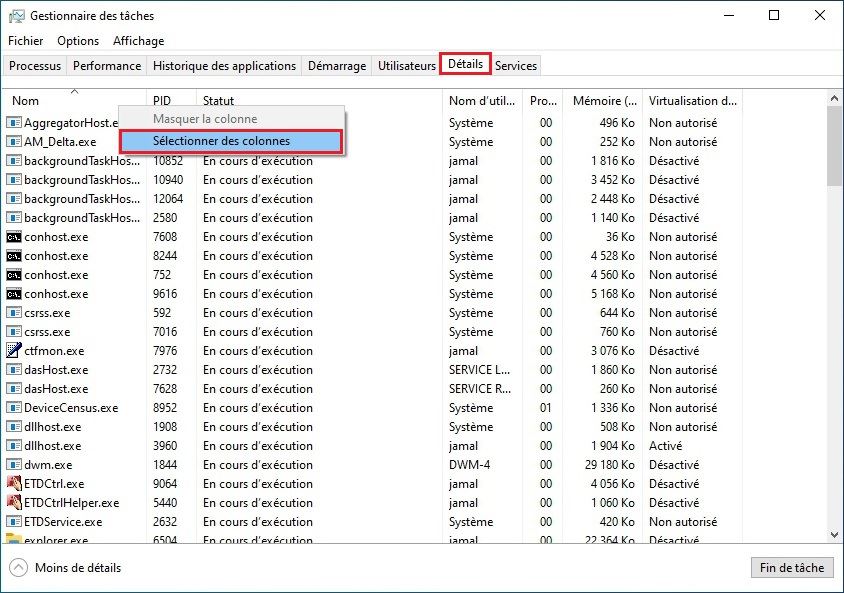
Task: Click Masquer la colonne menu entry
Action: tap(205, 119)
